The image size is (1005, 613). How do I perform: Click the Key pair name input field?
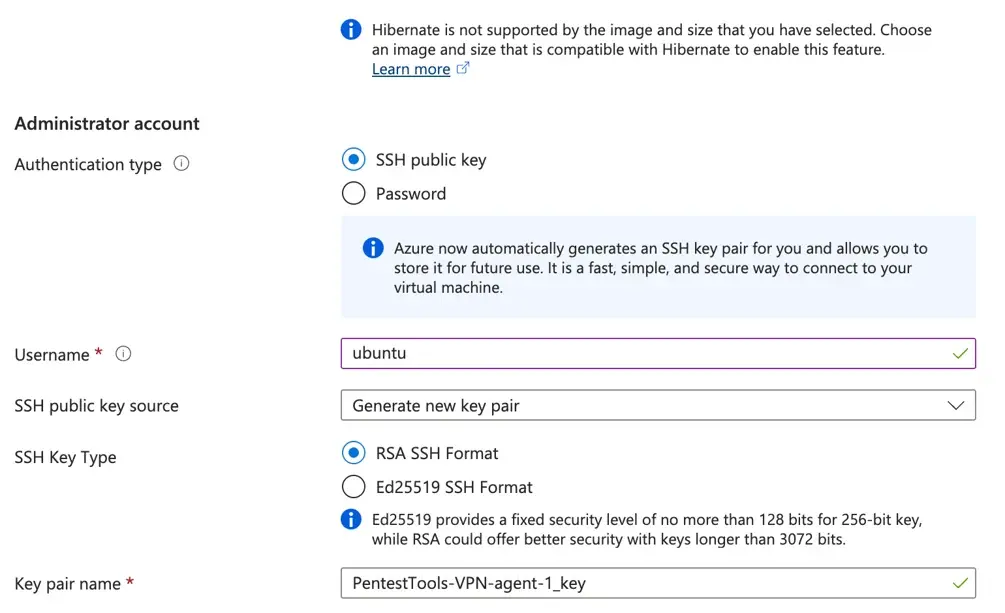640,583
